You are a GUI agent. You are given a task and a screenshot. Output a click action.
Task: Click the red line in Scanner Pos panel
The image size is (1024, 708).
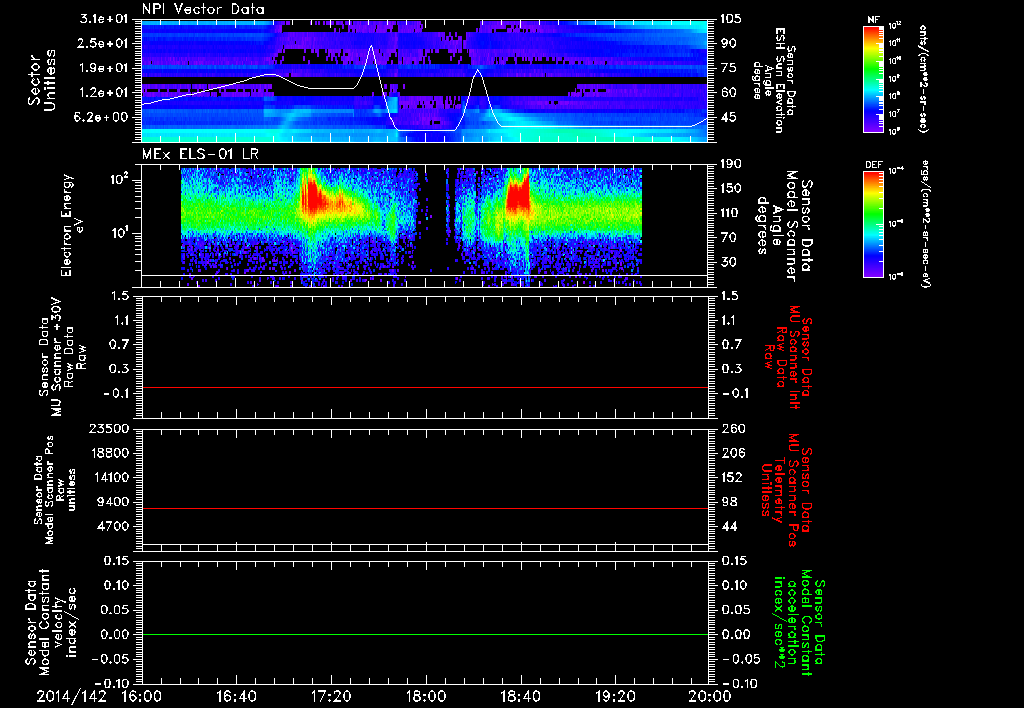coord(425,508)
